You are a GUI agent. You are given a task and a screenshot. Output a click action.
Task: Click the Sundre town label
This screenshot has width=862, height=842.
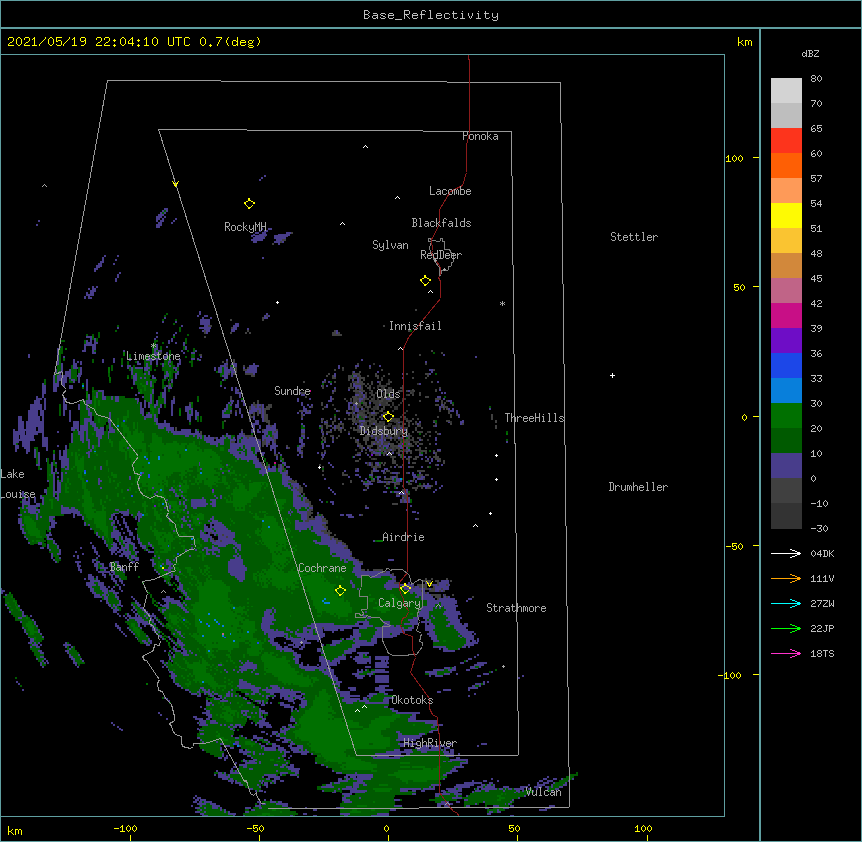pos(292,391)
